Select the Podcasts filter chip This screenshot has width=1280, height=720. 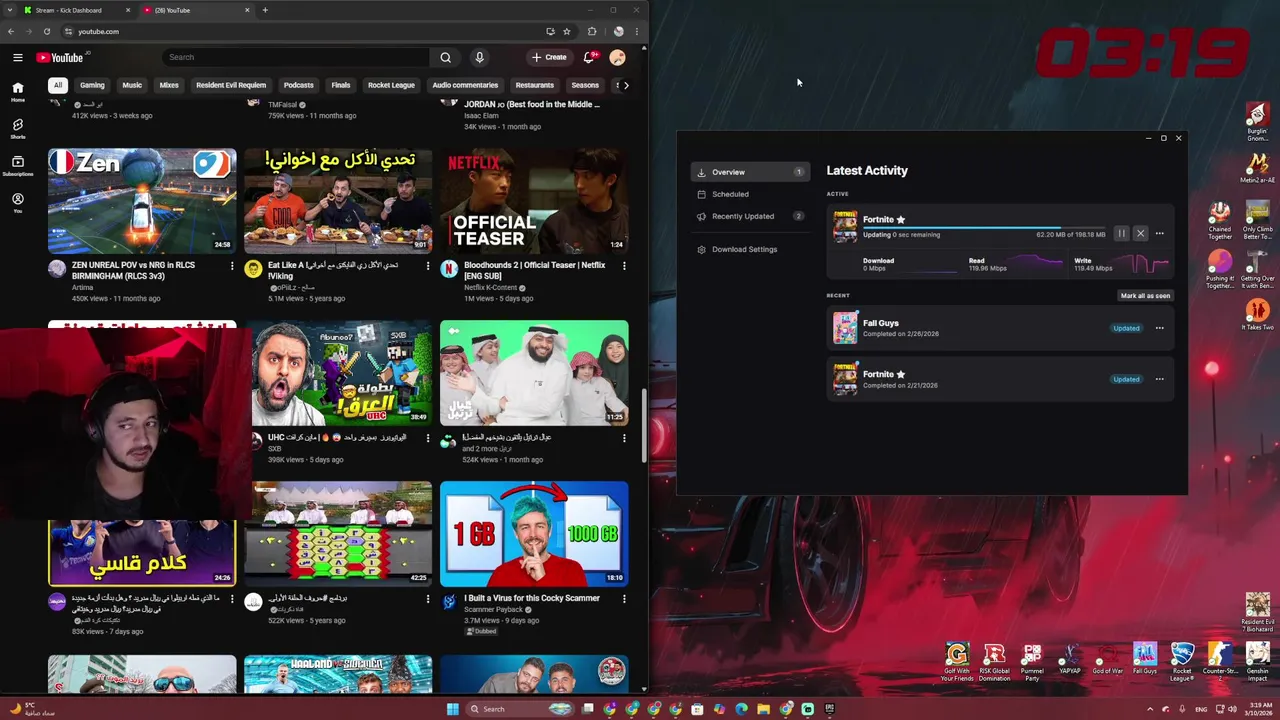tap(298, 85)
